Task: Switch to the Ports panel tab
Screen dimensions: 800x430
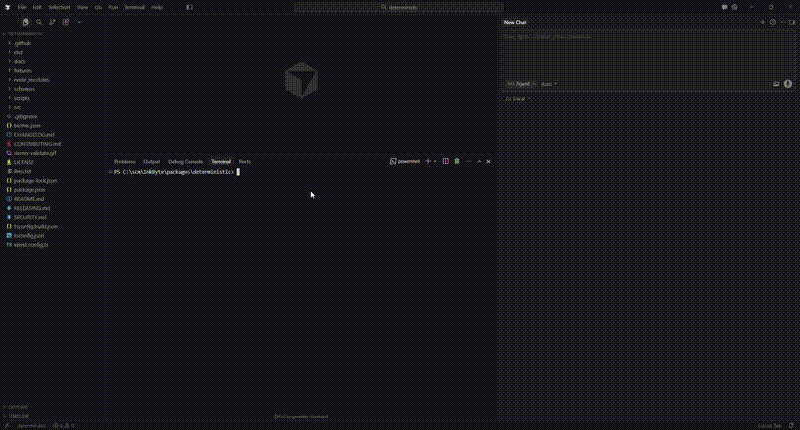Action: 245,162
